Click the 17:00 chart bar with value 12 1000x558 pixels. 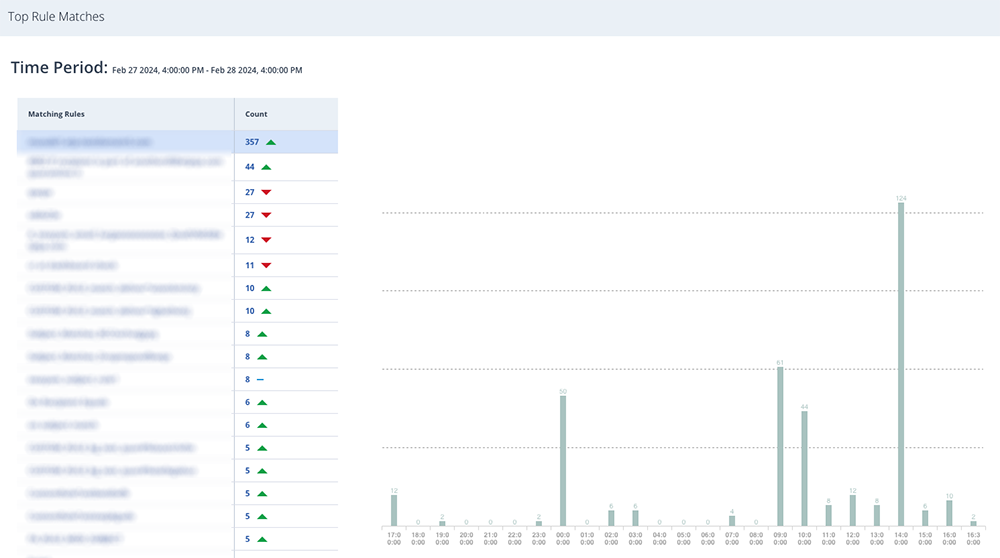pos(393,510)
